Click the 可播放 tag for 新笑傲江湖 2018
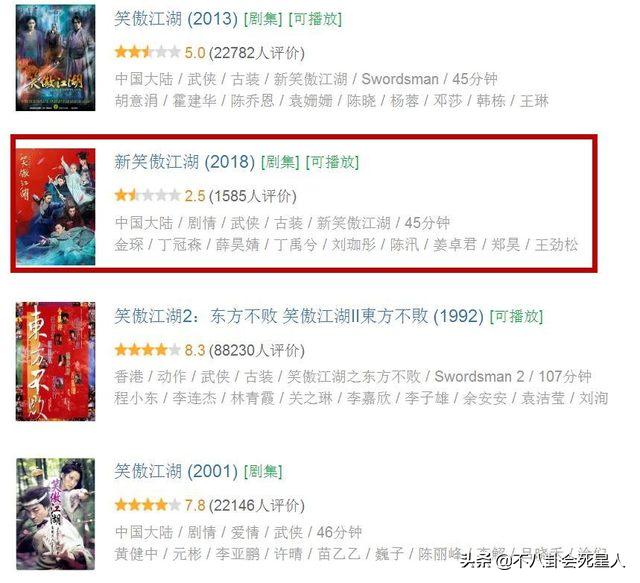The image size is (640, 583). click(332, 162)
